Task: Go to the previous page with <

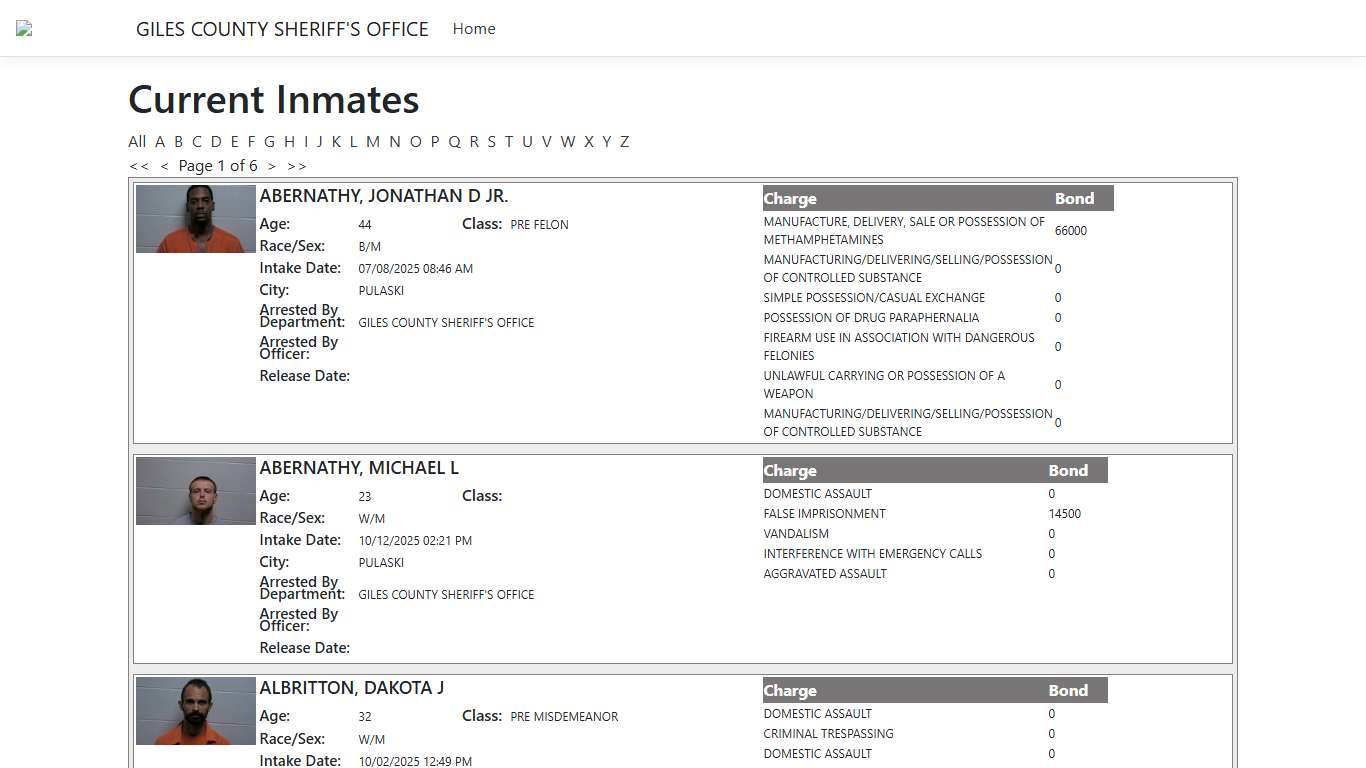Action: 165,165
